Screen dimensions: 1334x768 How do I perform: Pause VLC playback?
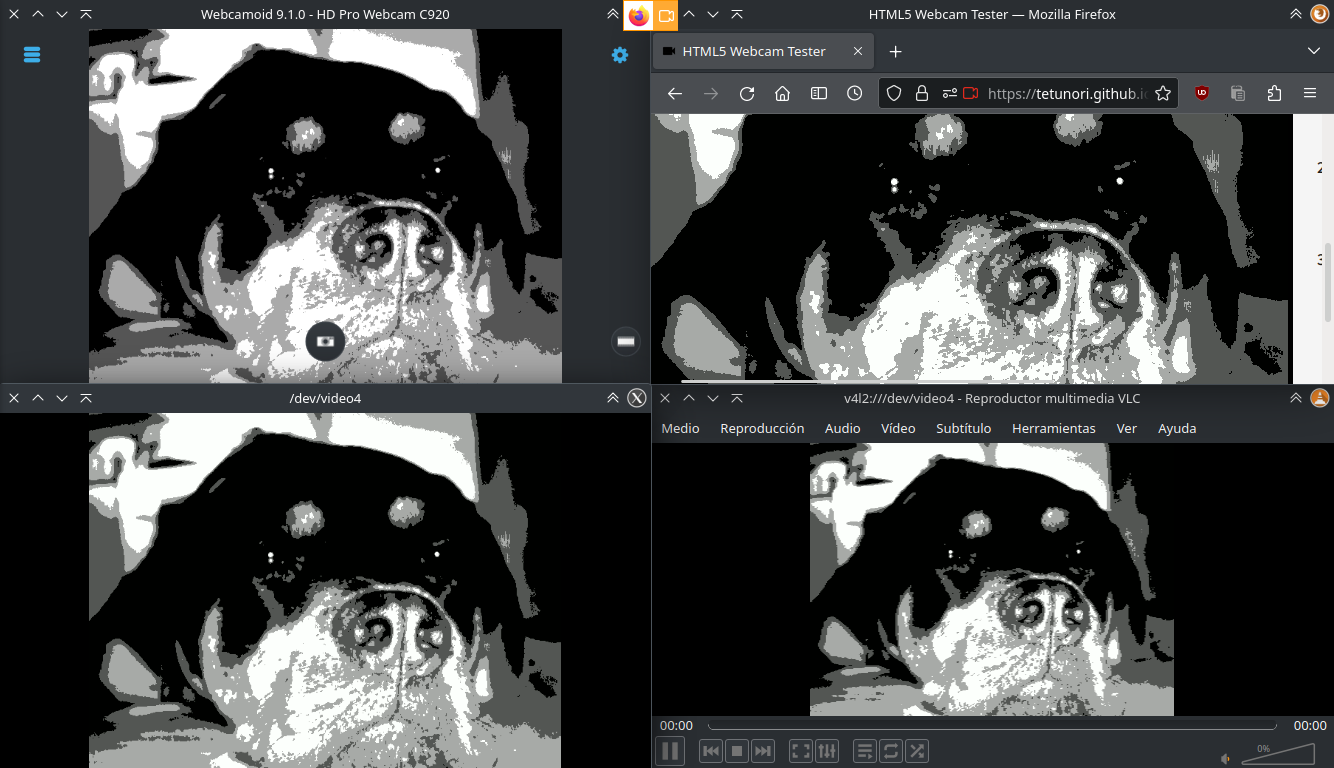(x=670, y=750)
